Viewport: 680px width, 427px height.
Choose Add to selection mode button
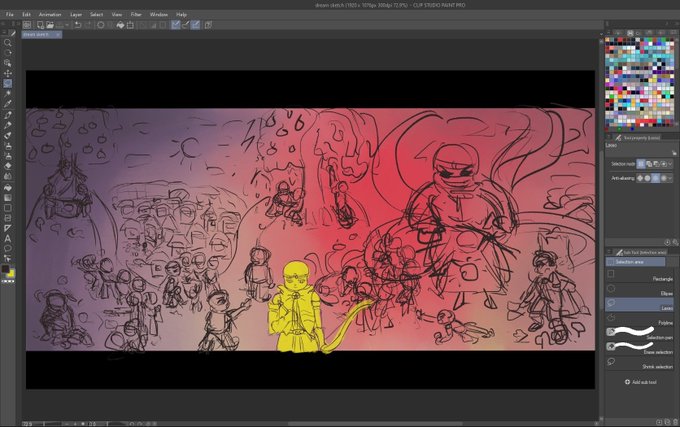649,164
